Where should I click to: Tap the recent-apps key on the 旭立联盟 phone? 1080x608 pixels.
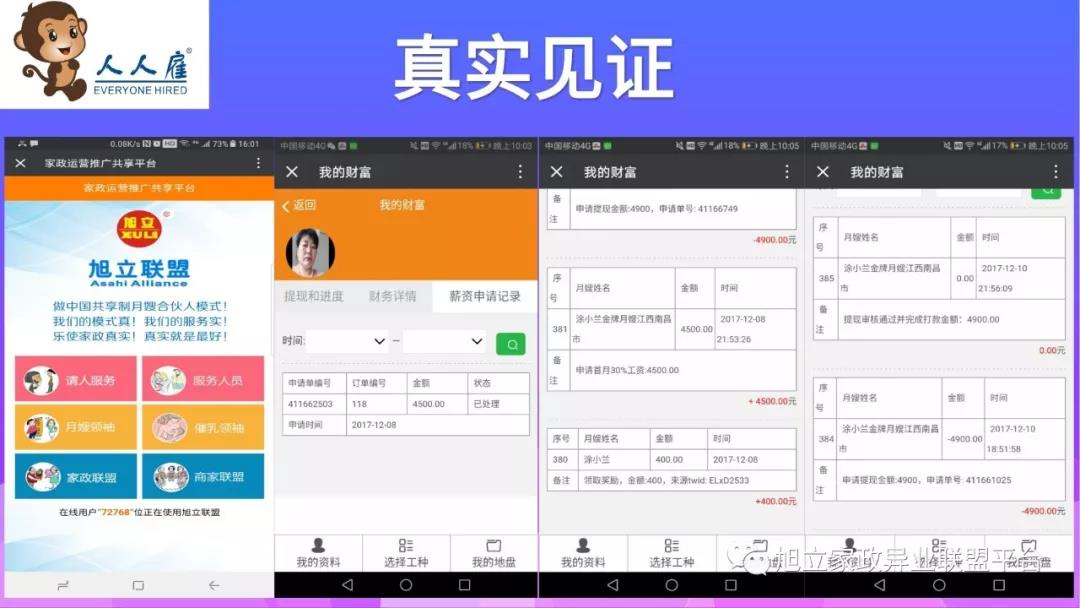pyautogui.click(x=63, y=585)
